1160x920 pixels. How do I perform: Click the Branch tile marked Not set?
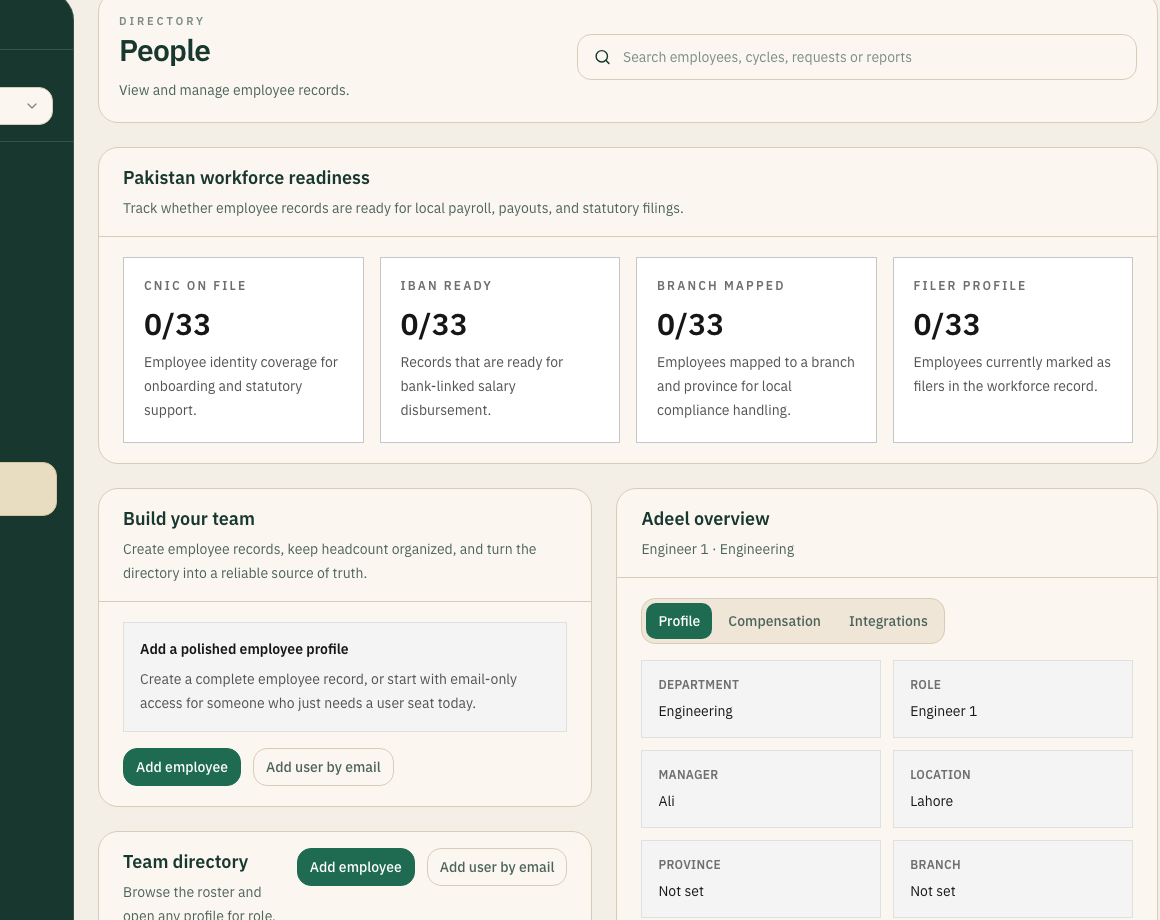pyautogui.click(x=1013, y=878)
